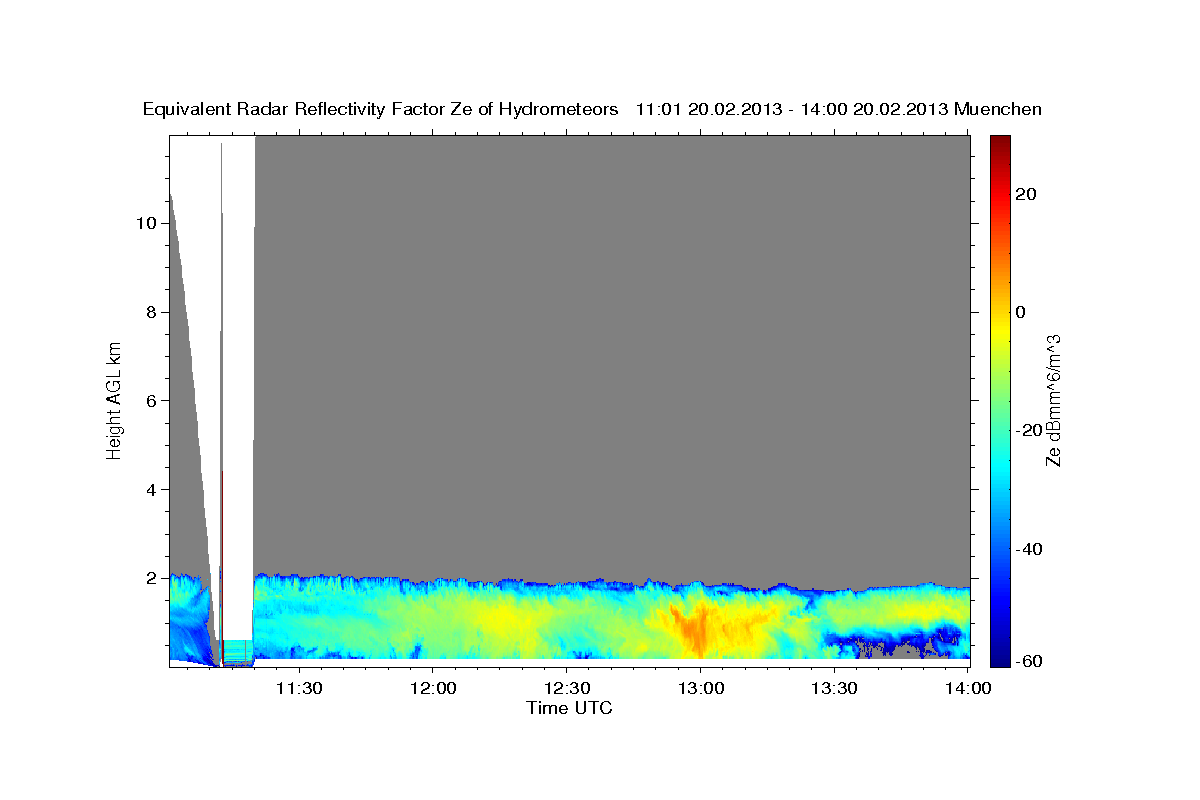Click the dark red top of colorbar
The width and height of the screenshot is (1200, 800).
click(x=999, y=142)
